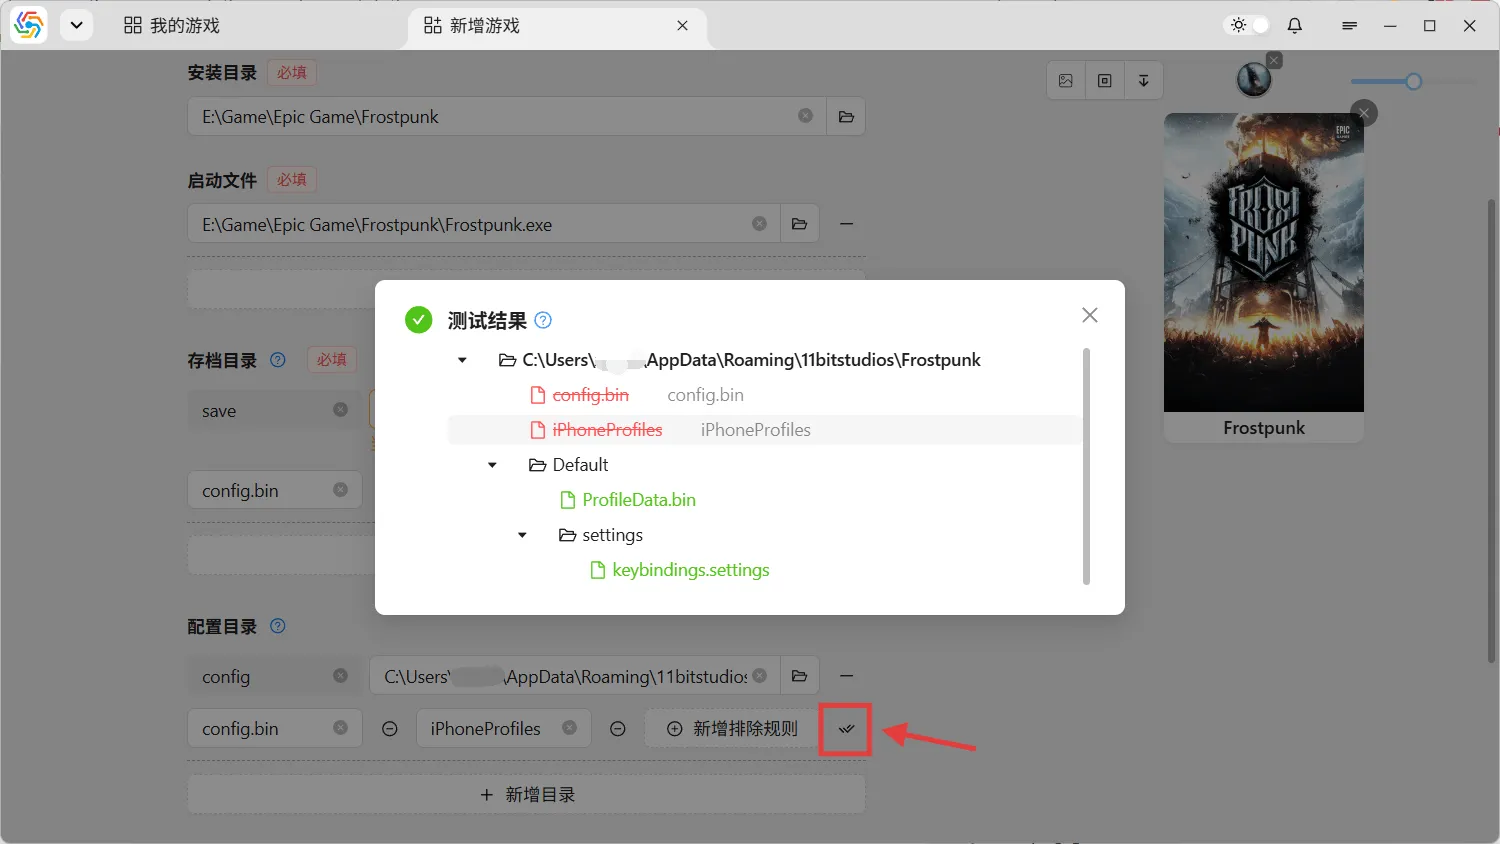
Task: Click the test rules double-check icon
Action: 846,729
